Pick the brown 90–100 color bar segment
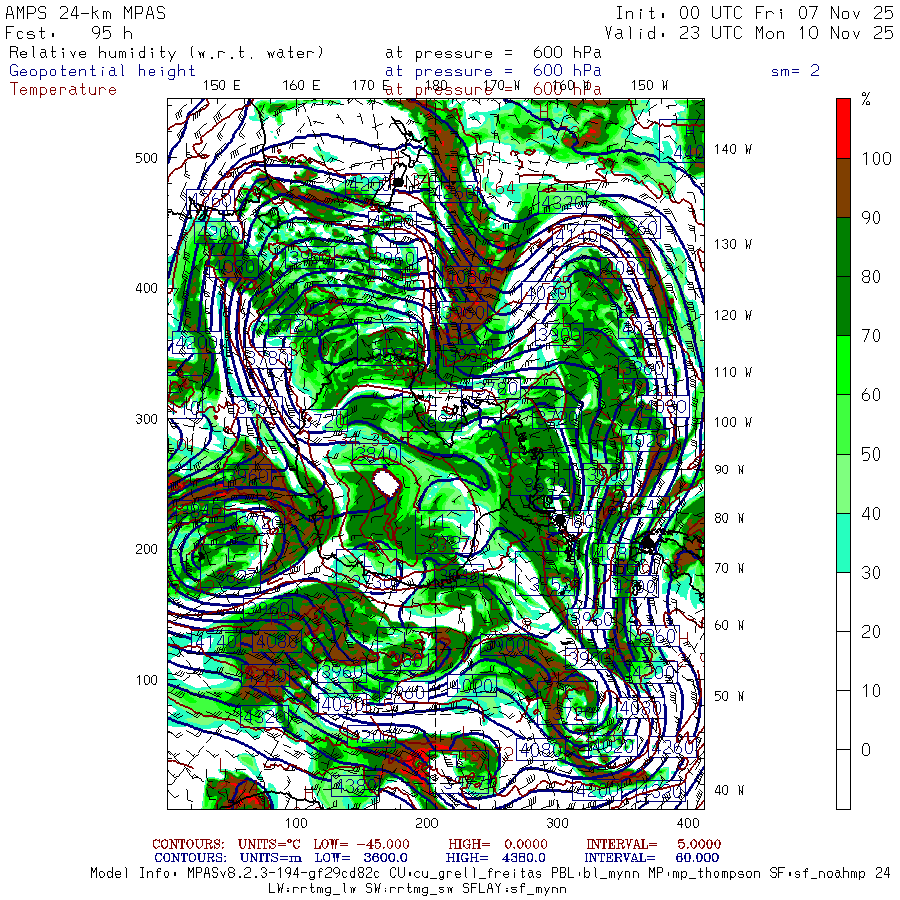900x900 pixels. point(843,188)
